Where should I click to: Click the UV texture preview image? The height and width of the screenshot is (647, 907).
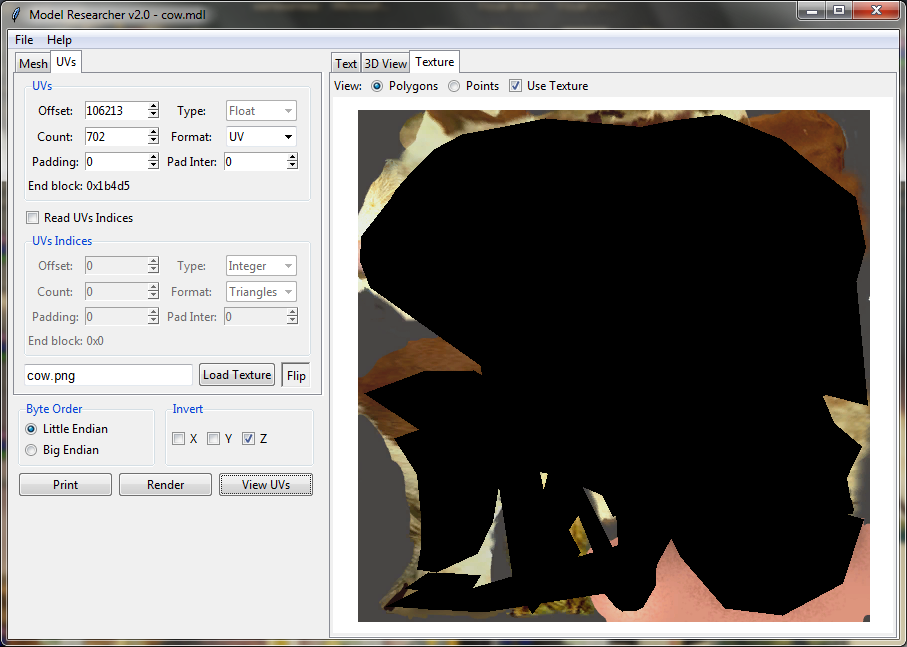point(614,366)
